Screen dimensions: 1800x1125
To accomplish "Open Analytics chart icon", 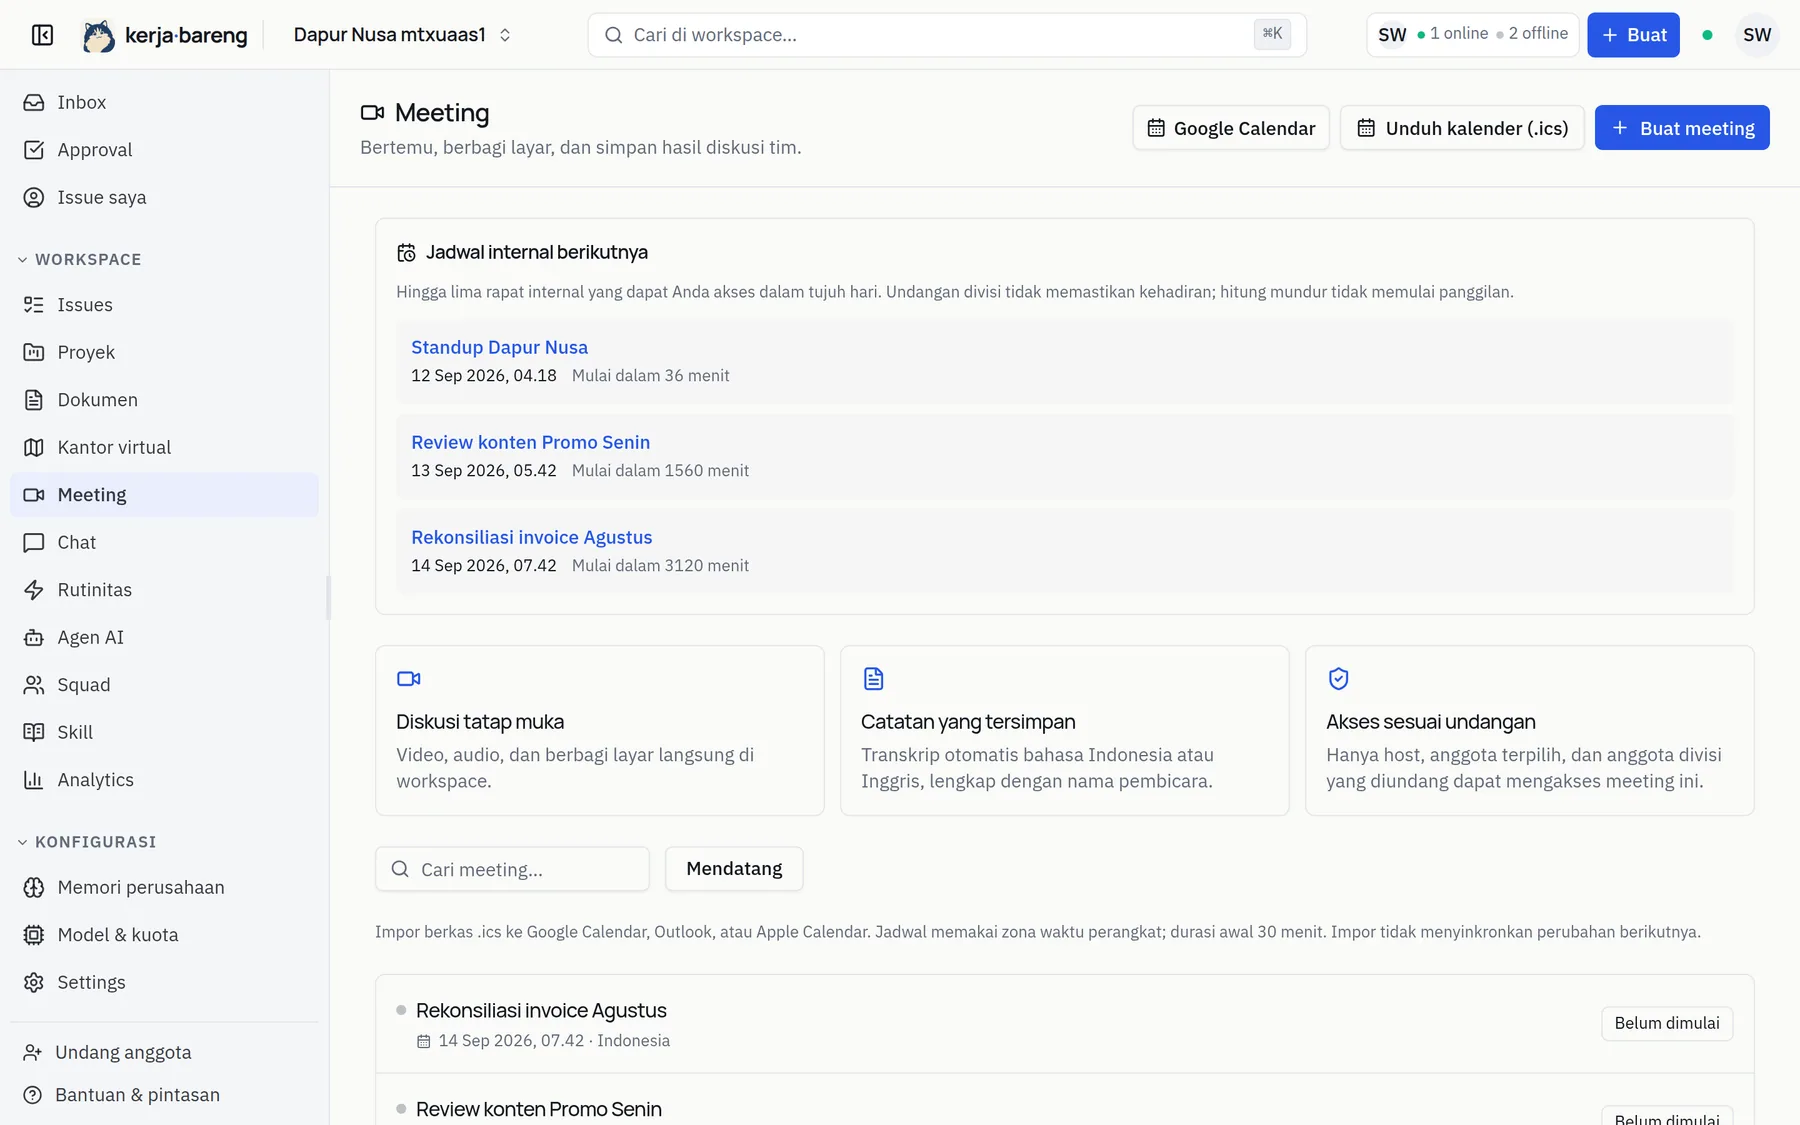I will tap(34, 780).
